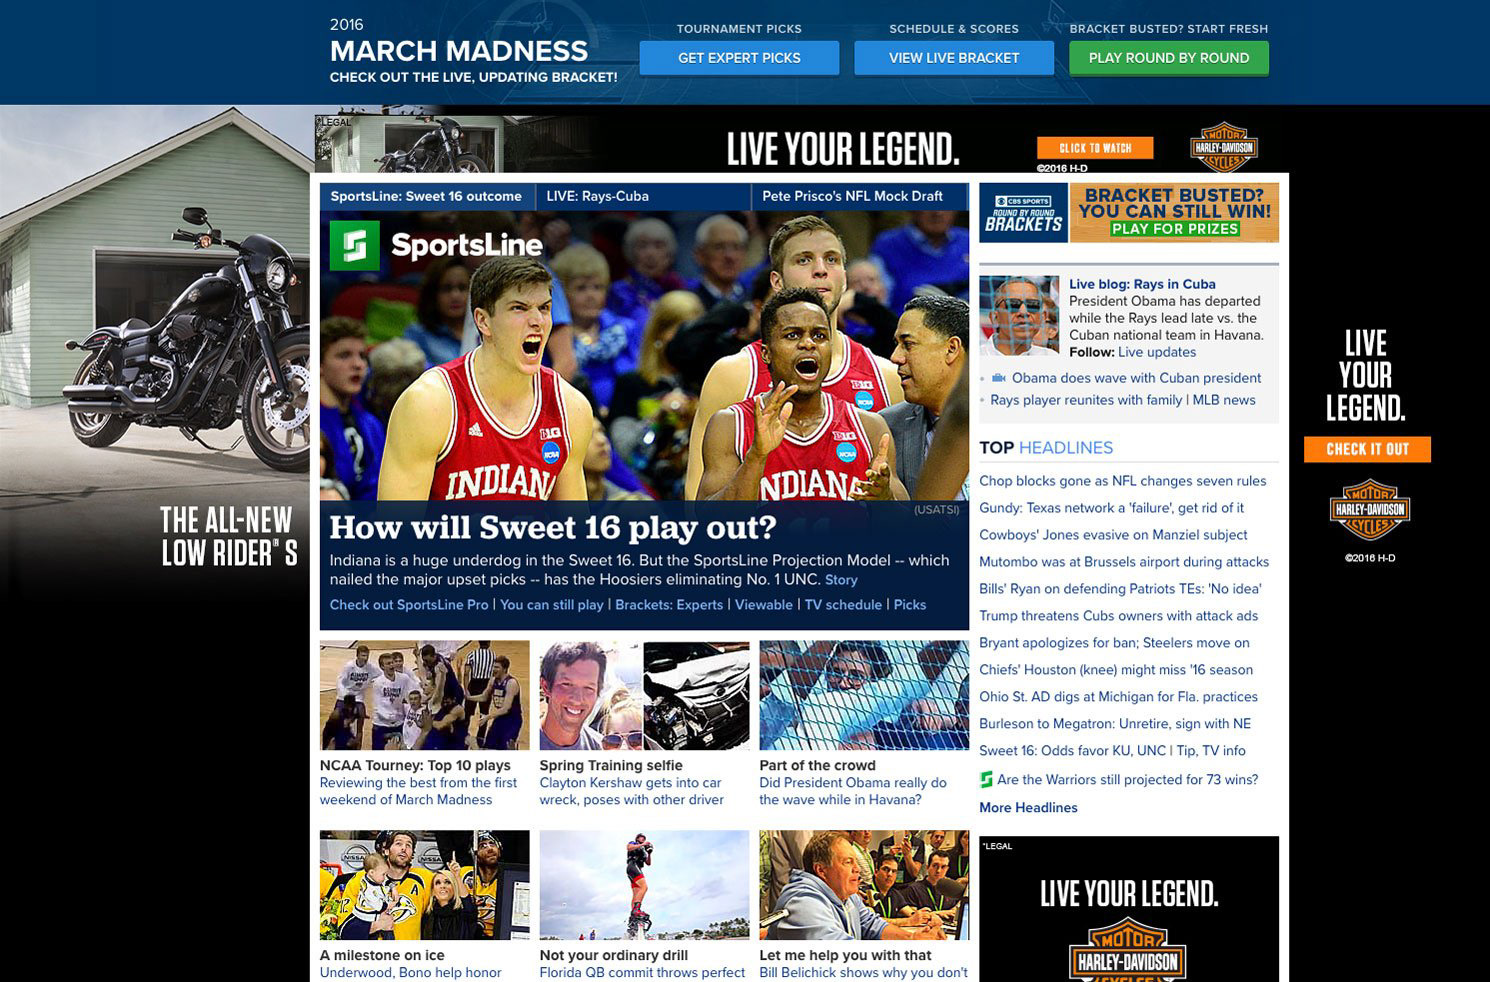Image resolution: width=1490 pixels, height=982 pixels.
Task: Open the Spring Training selfie thumbnail
Action: tap(644, 695)
